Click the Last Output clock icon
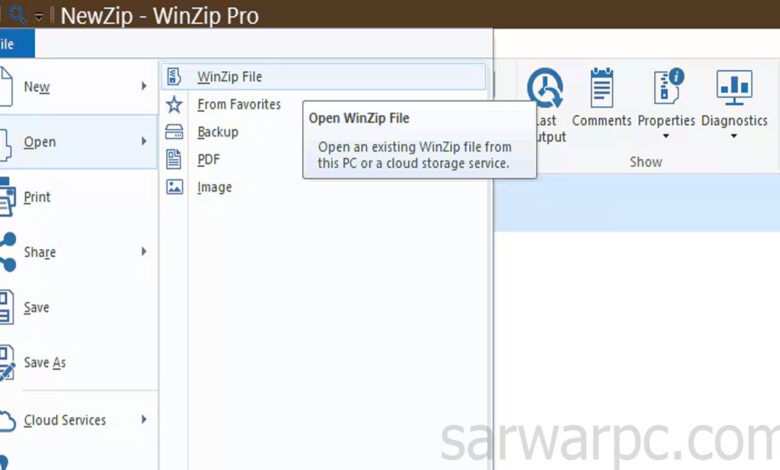 [x=545, y=89]
